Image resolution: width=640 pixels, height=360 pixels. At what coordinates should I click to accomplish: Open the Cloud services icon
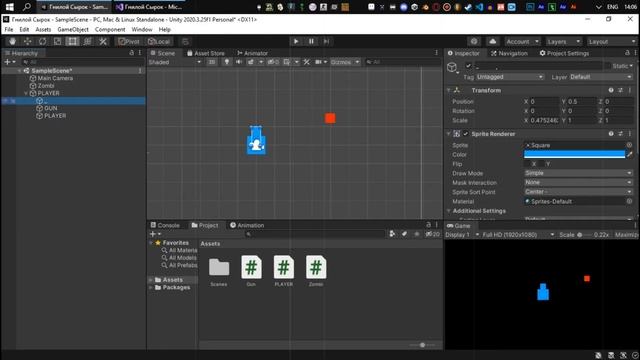tap(493, 41)
